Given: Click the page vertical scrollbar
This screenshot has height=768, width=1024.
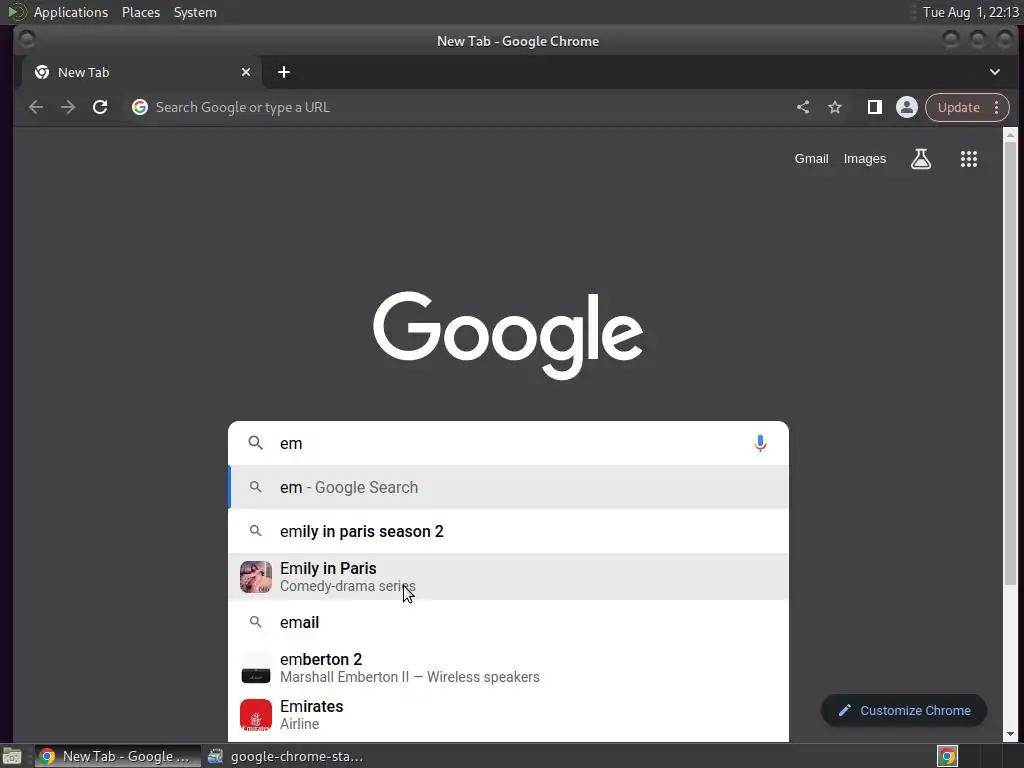Looking at the screenshot, I should [1010, 363].
